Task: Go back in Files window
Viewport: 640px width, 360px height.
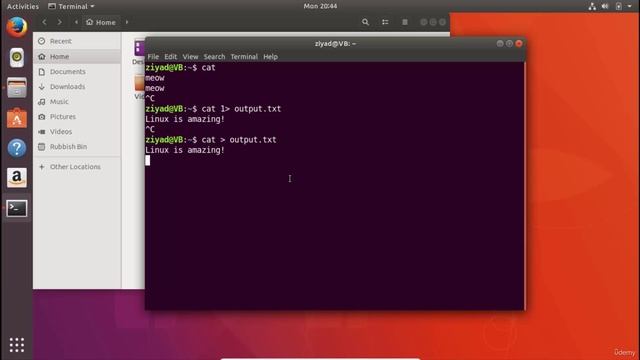Action: [x=44, y=22]
